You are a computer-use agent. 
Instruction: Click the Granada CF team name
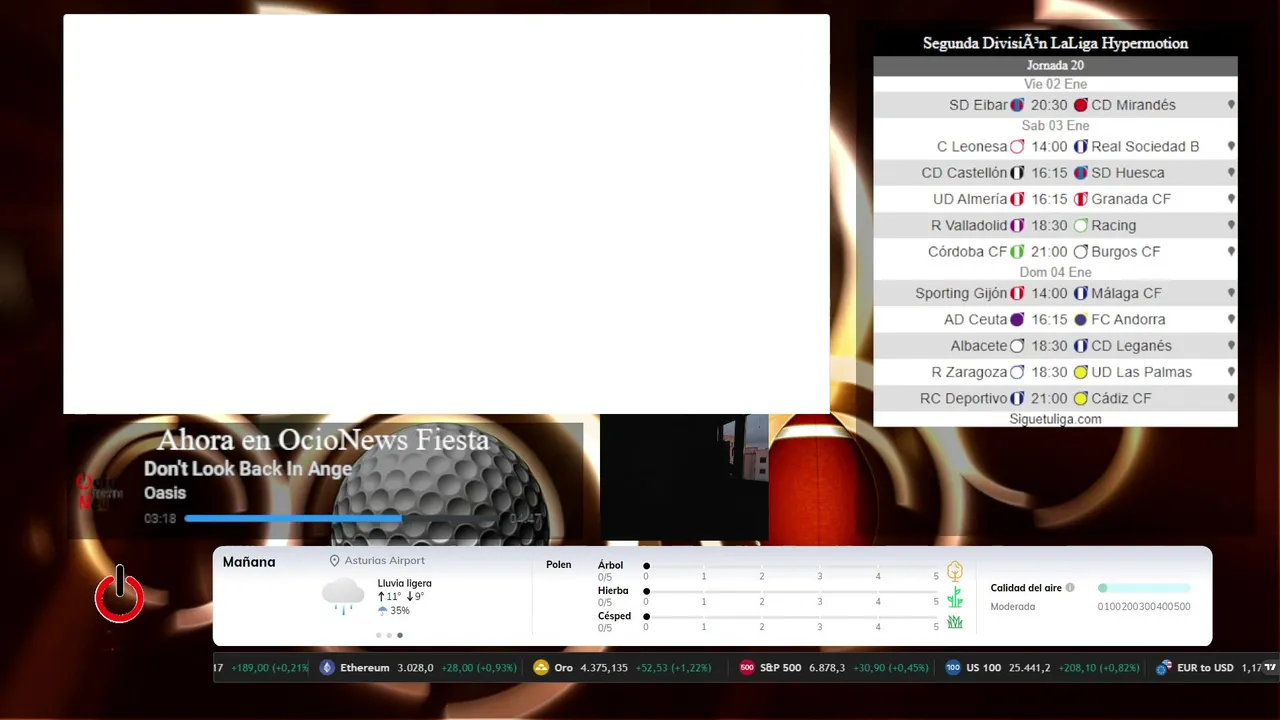pos(1131,199)
